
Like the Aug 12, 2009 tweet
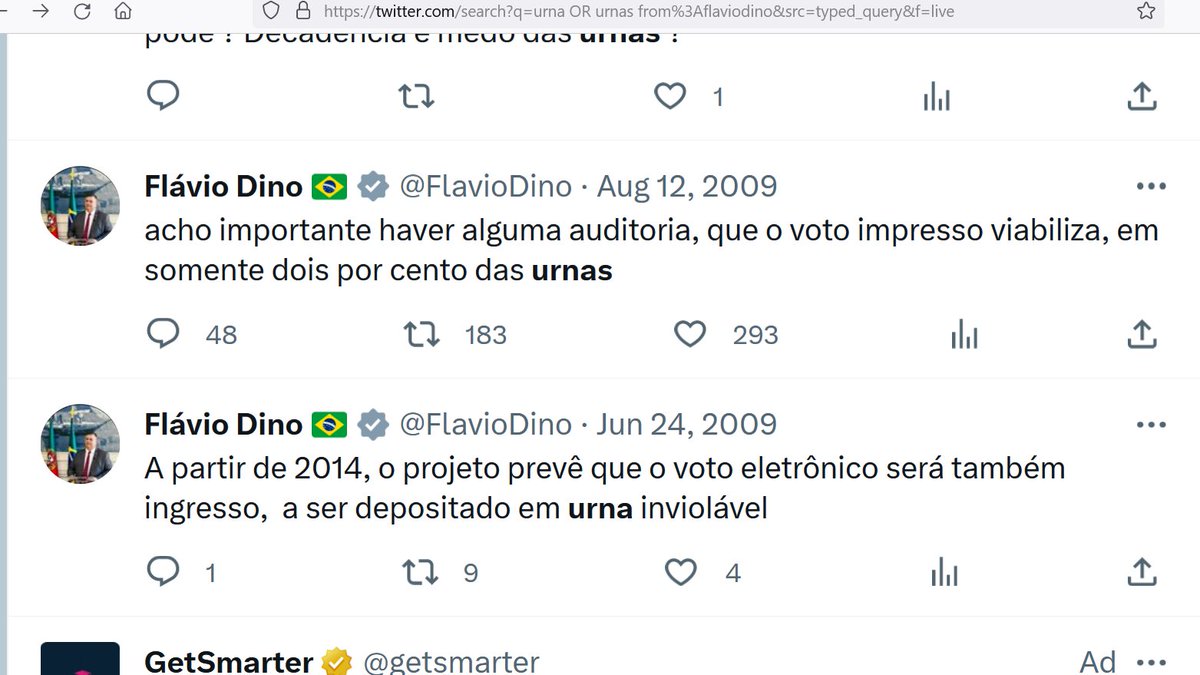tap(689, 333)
